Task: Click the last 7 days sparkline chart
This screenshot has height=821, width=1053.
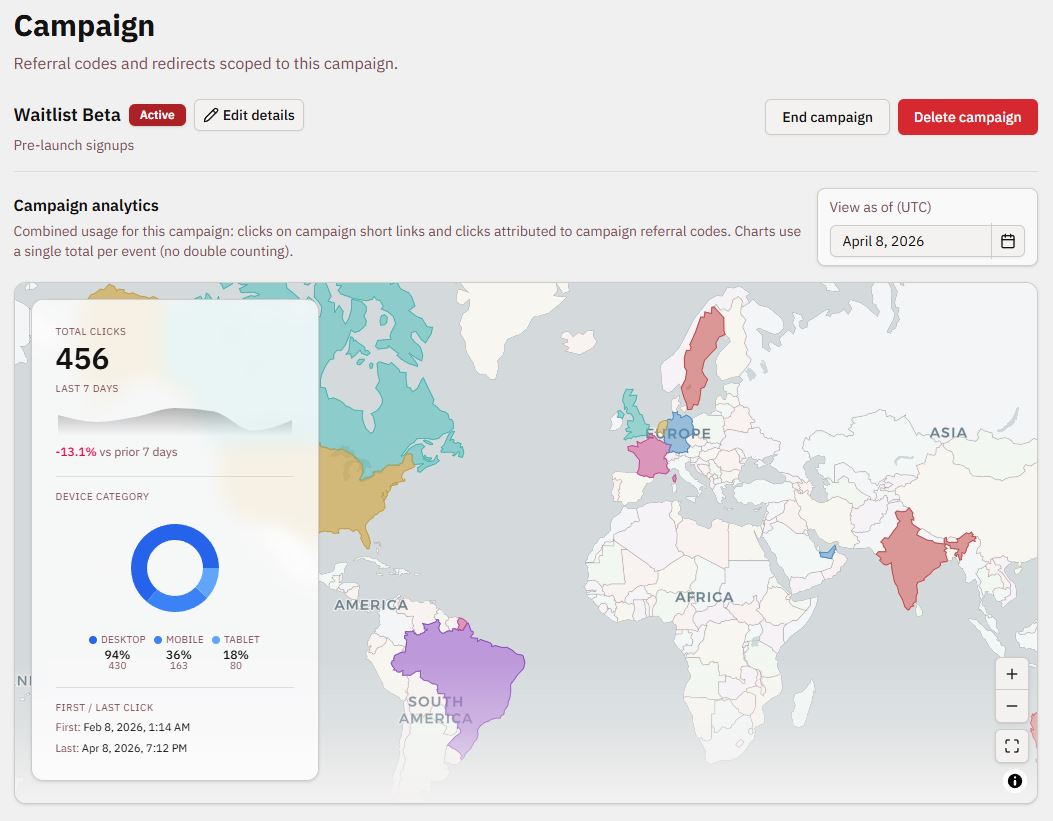Action: pos(175,421)
